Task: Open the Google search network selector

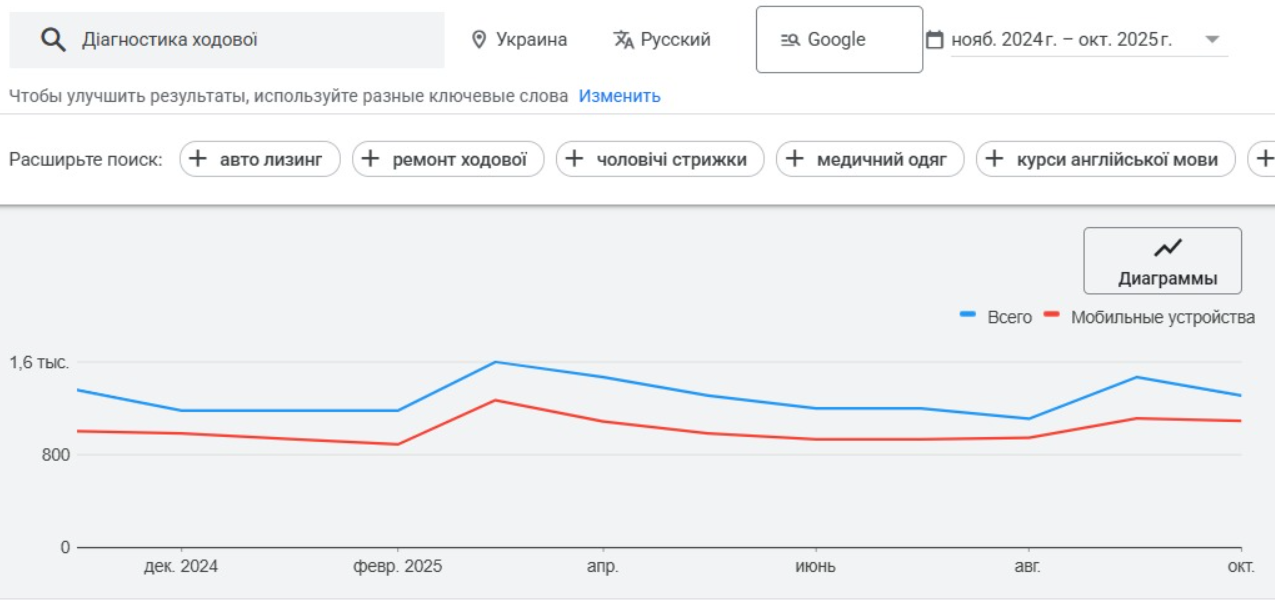Action: pyautogui.click(x=838, y=40)
